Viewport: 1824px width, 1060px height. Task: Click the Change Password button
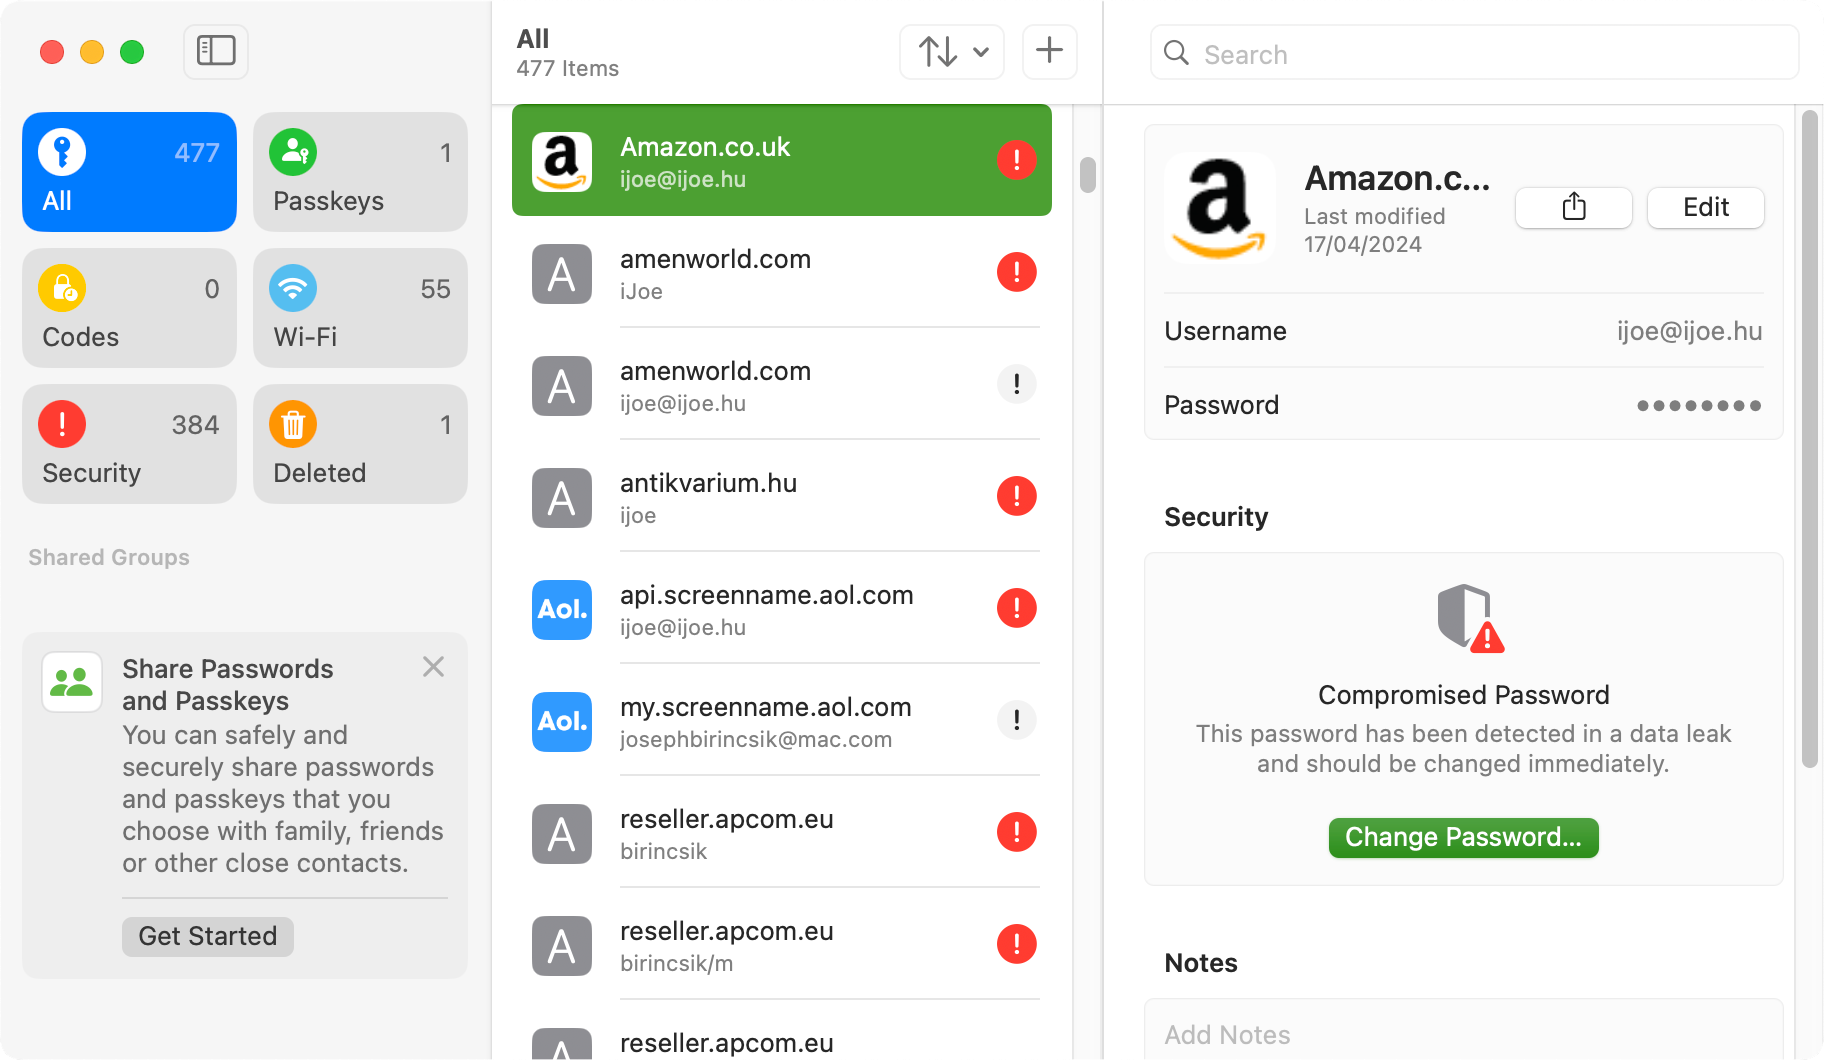point(1463,837)
